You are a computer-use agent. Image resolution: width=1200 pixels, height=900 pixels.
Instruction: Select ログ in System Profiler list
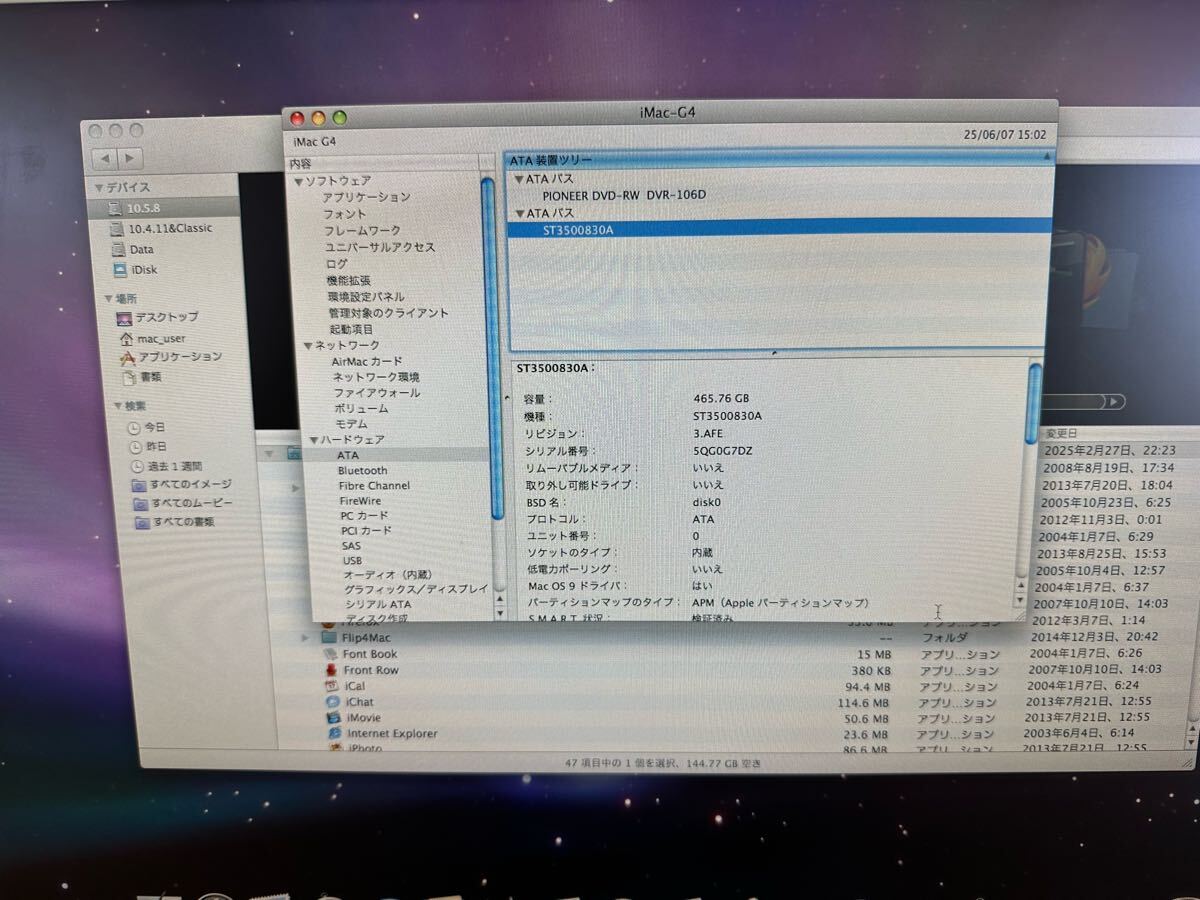(x=337, y=264)
